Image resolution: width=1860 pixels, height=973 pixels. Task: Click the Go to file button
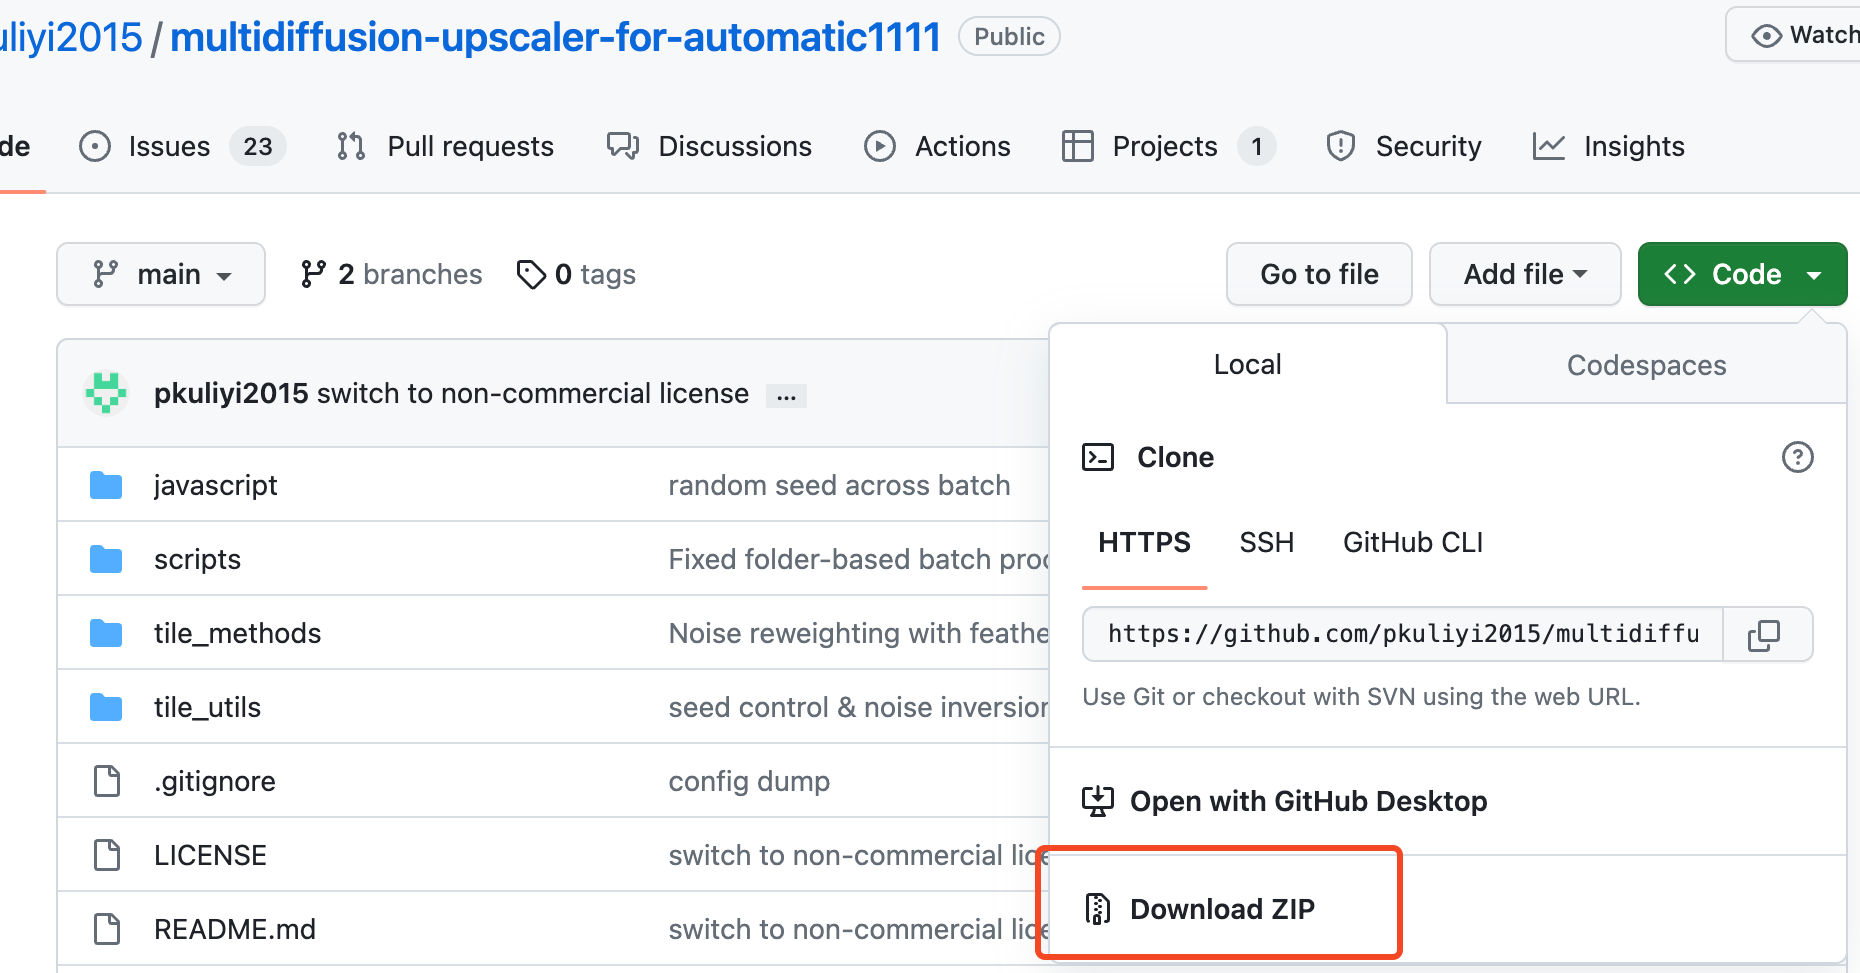click(x=1319, y=274)
